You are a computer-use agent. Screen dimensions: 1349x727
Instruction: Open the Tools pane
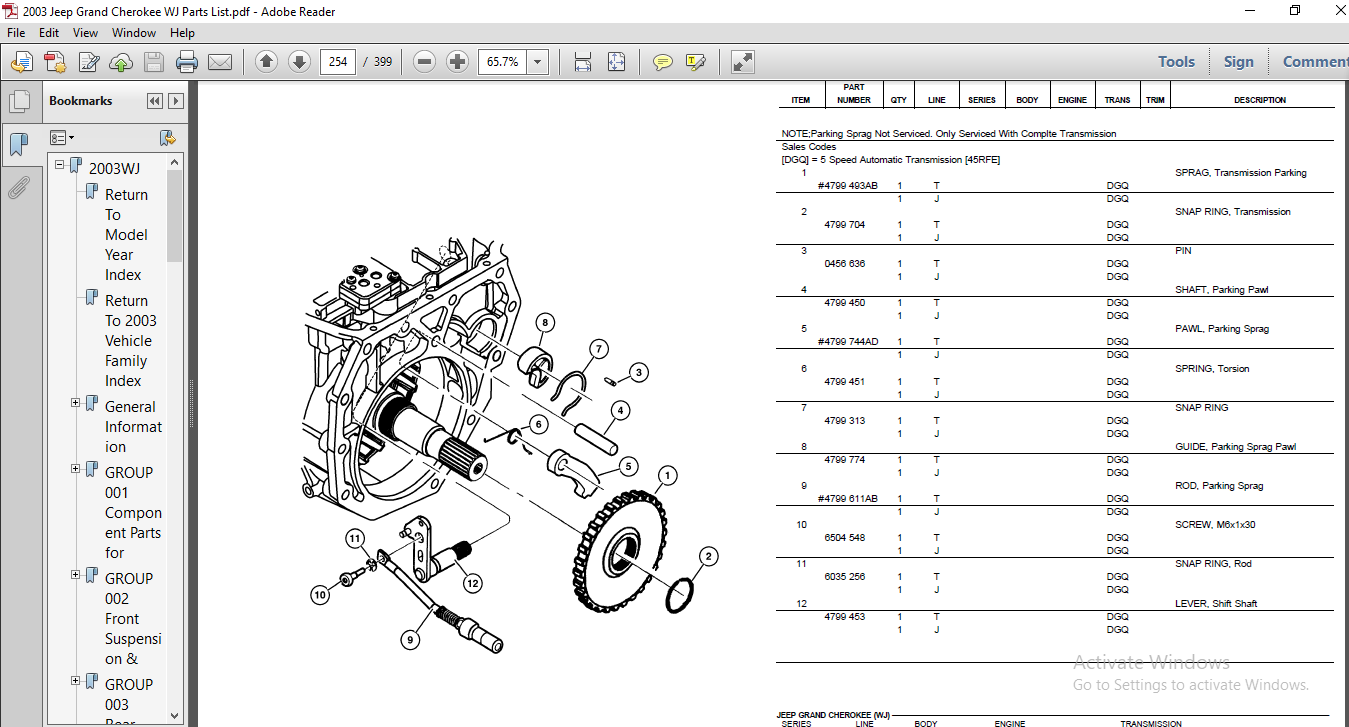tap(1176, 62)
